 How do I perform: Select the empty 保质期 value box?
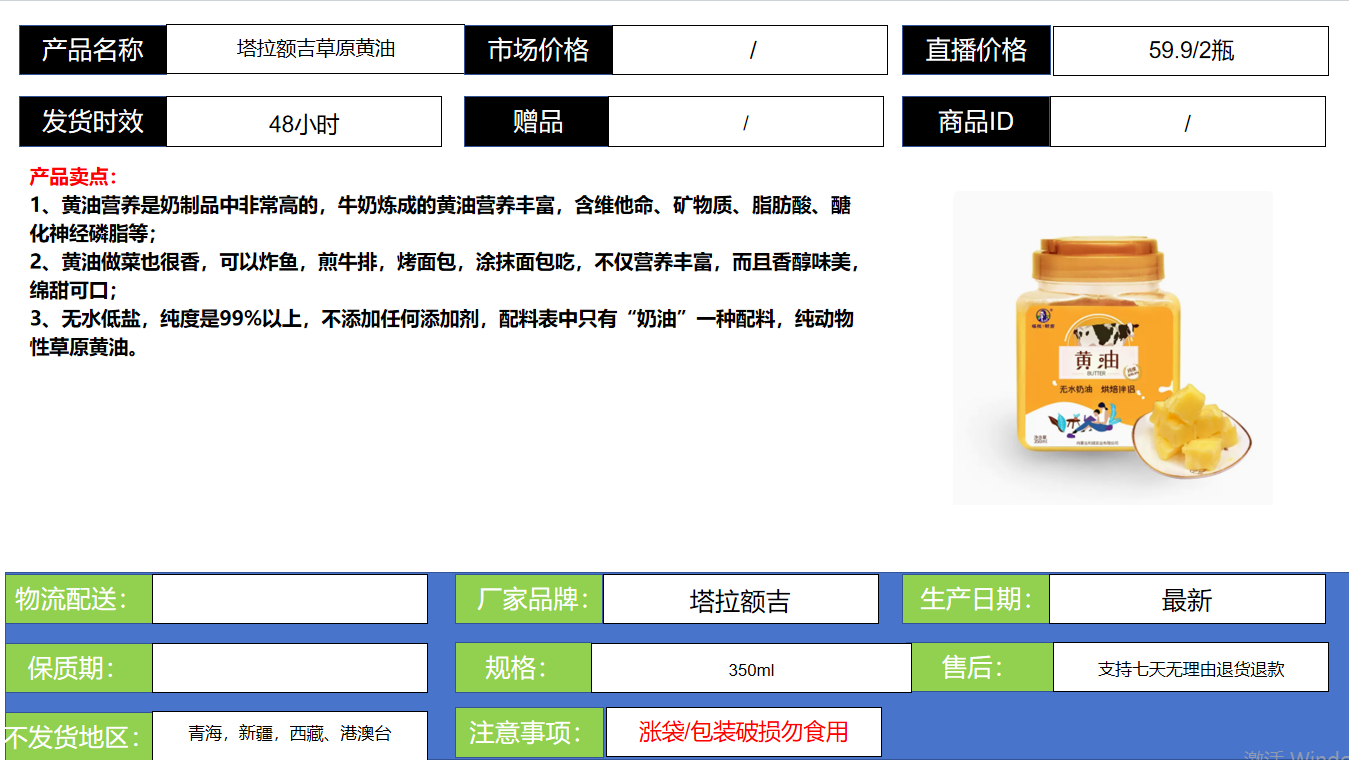[289, 668]
